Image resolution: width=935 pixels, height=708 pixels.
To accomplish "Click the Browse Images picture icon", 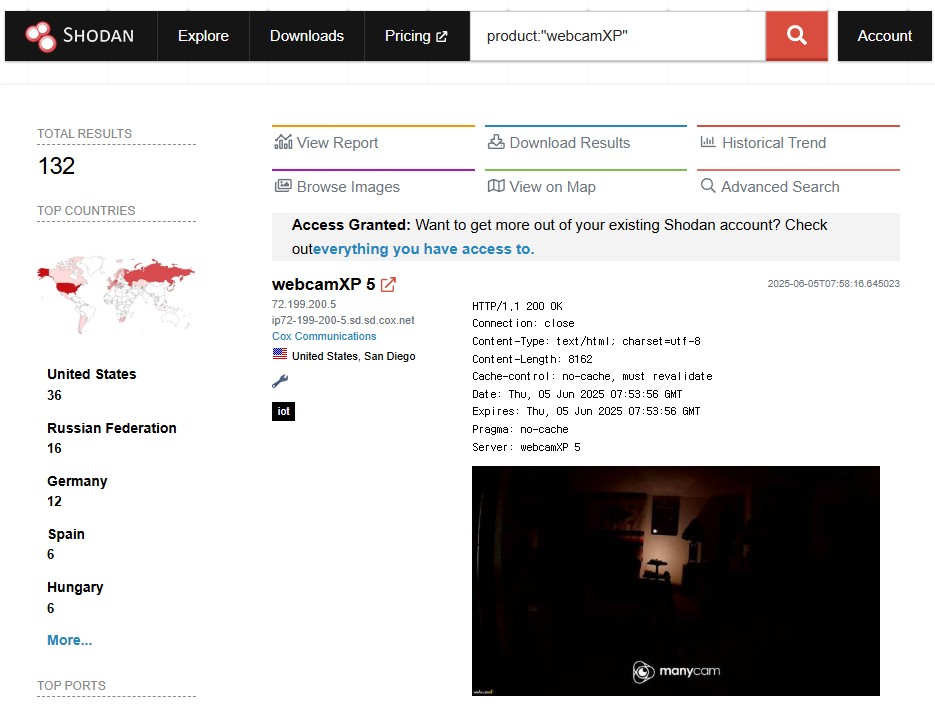I will click(283, 186).
